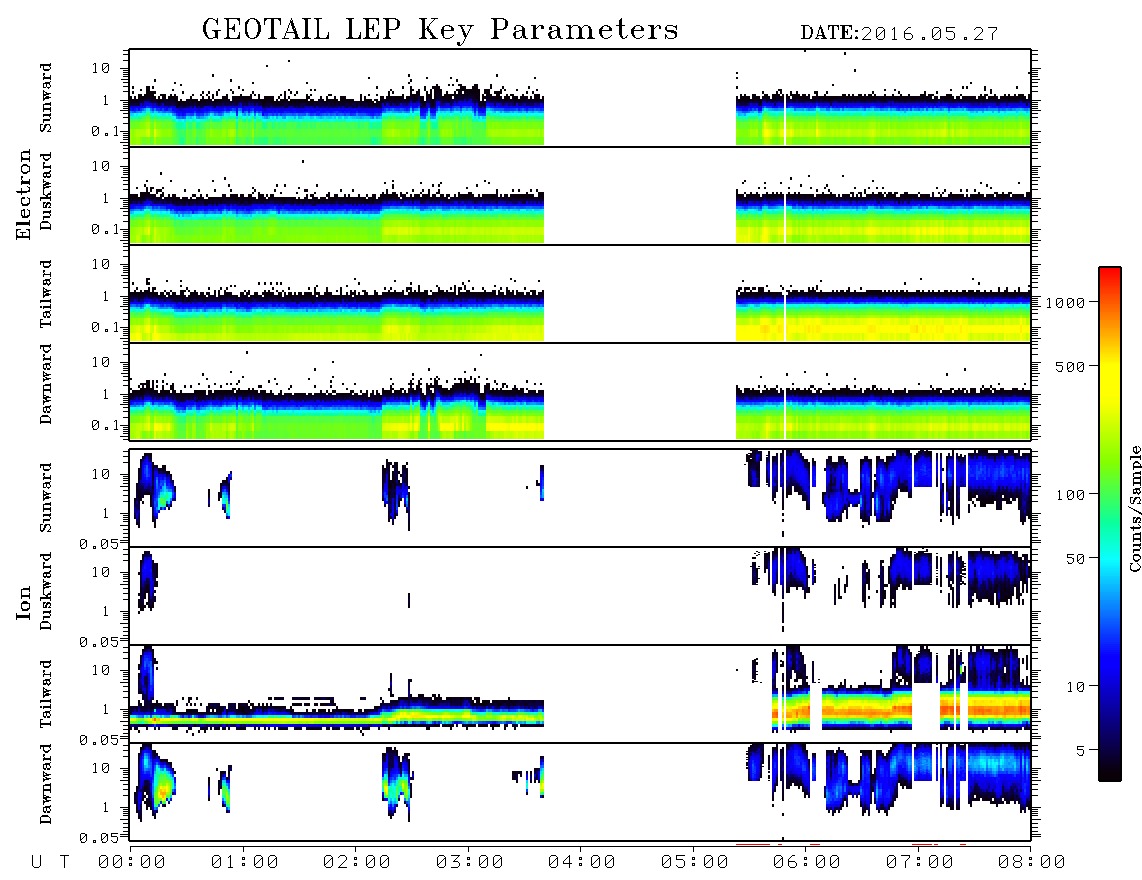
Task: Click the 1000 colorbar tick value
Action: [1066, 303]
